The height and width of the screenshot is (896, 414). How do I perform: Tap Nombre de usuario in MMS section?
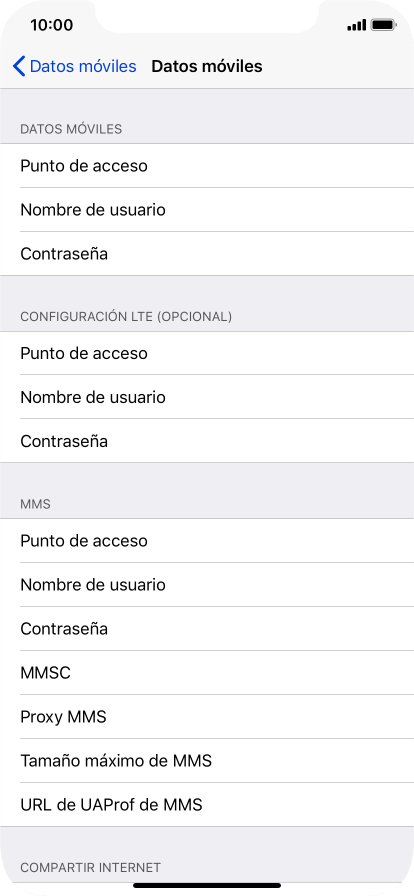point(207,585)
